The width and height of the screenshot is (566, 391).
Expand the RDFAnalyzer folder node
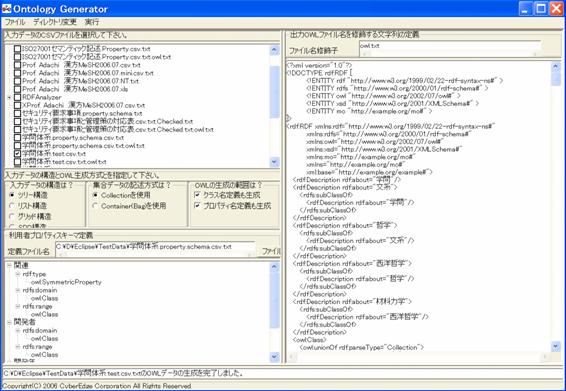(x=9, y=97)
